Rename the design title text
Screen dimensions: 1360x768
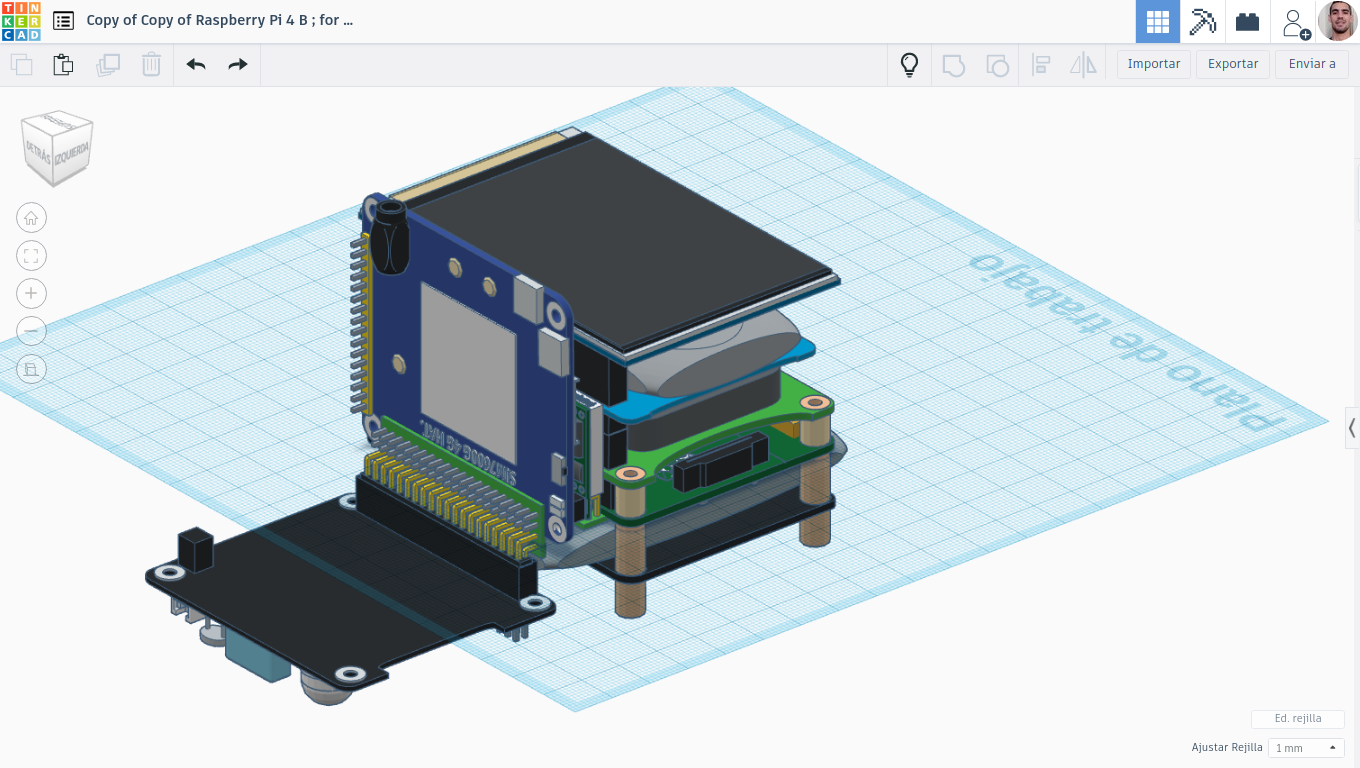[x=220, y=20]
